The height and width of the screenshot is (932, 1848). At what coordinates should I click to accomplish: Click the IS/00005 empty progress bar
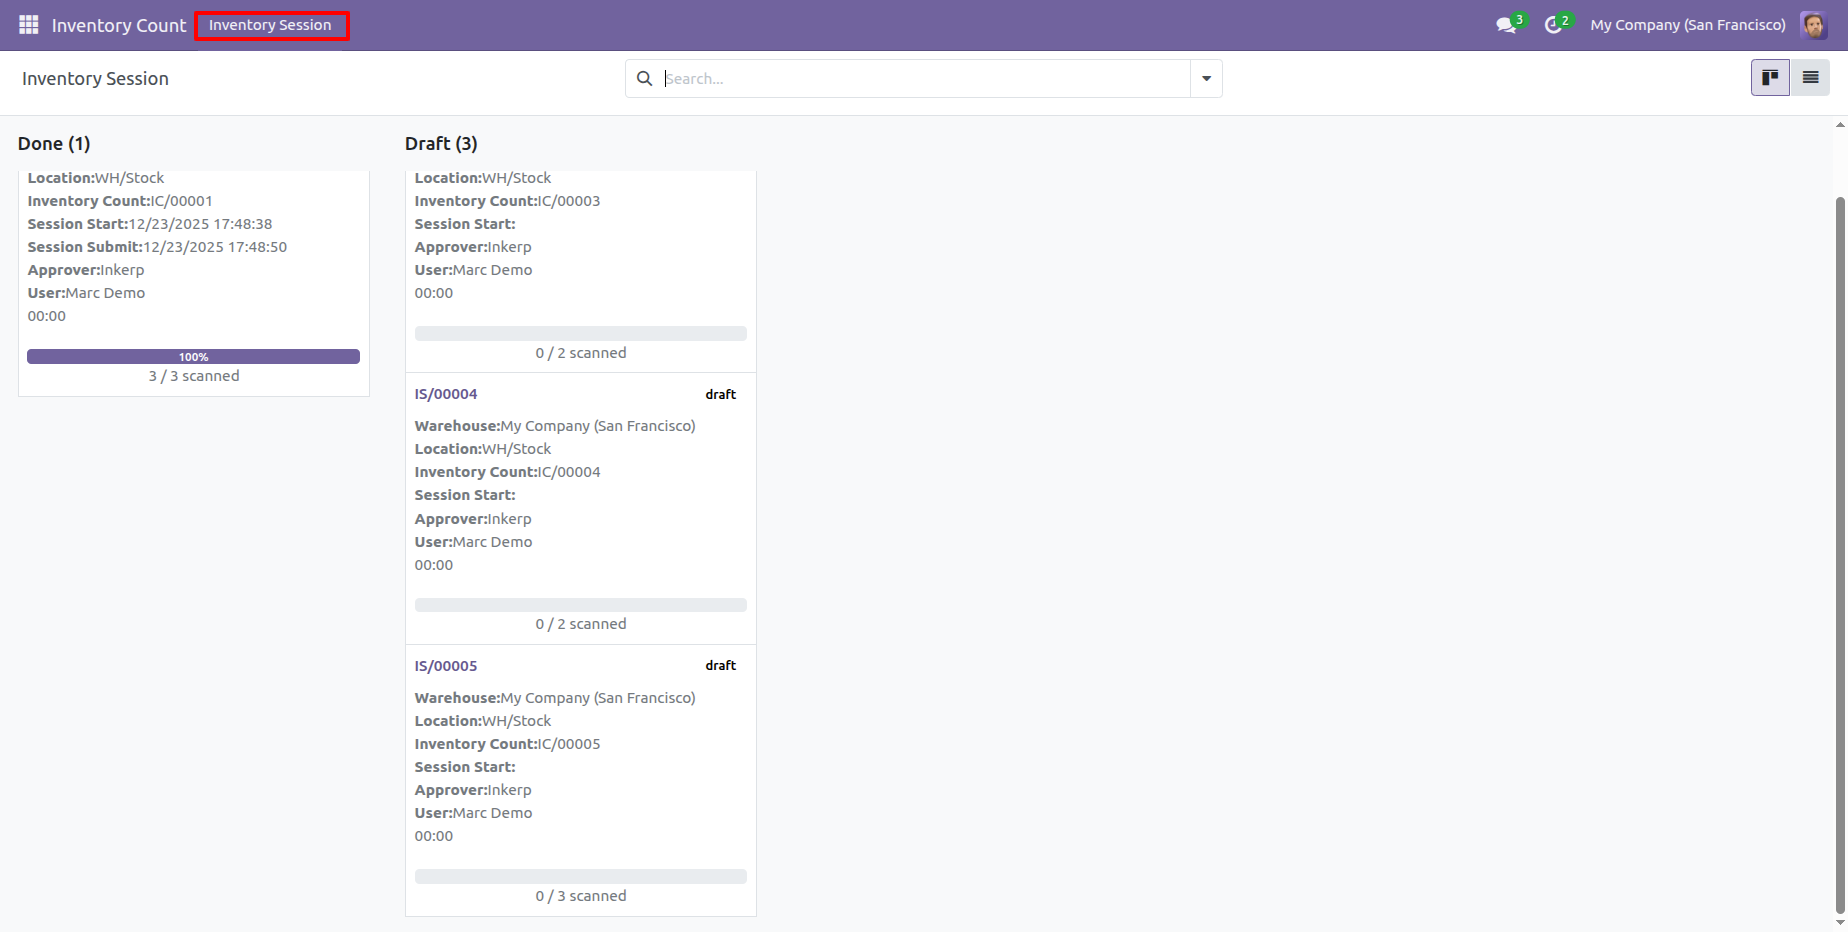[x=581, y=877]
